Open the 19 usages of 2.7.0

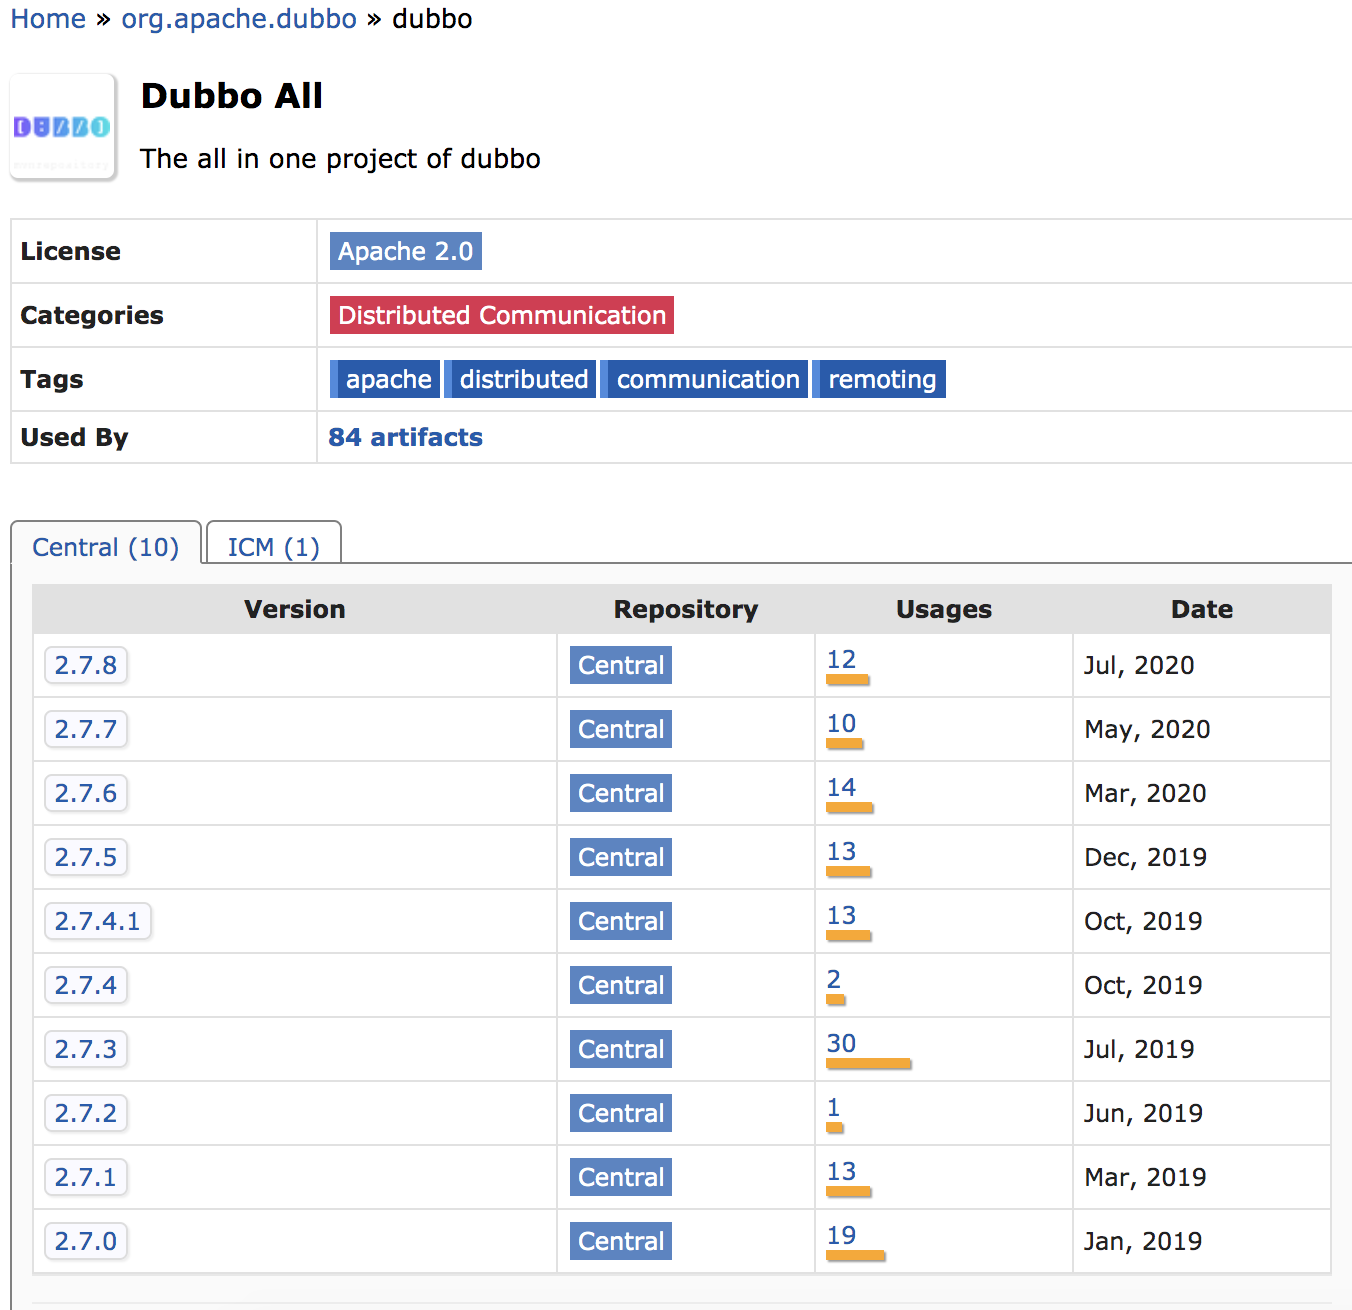pos(841,1236)
